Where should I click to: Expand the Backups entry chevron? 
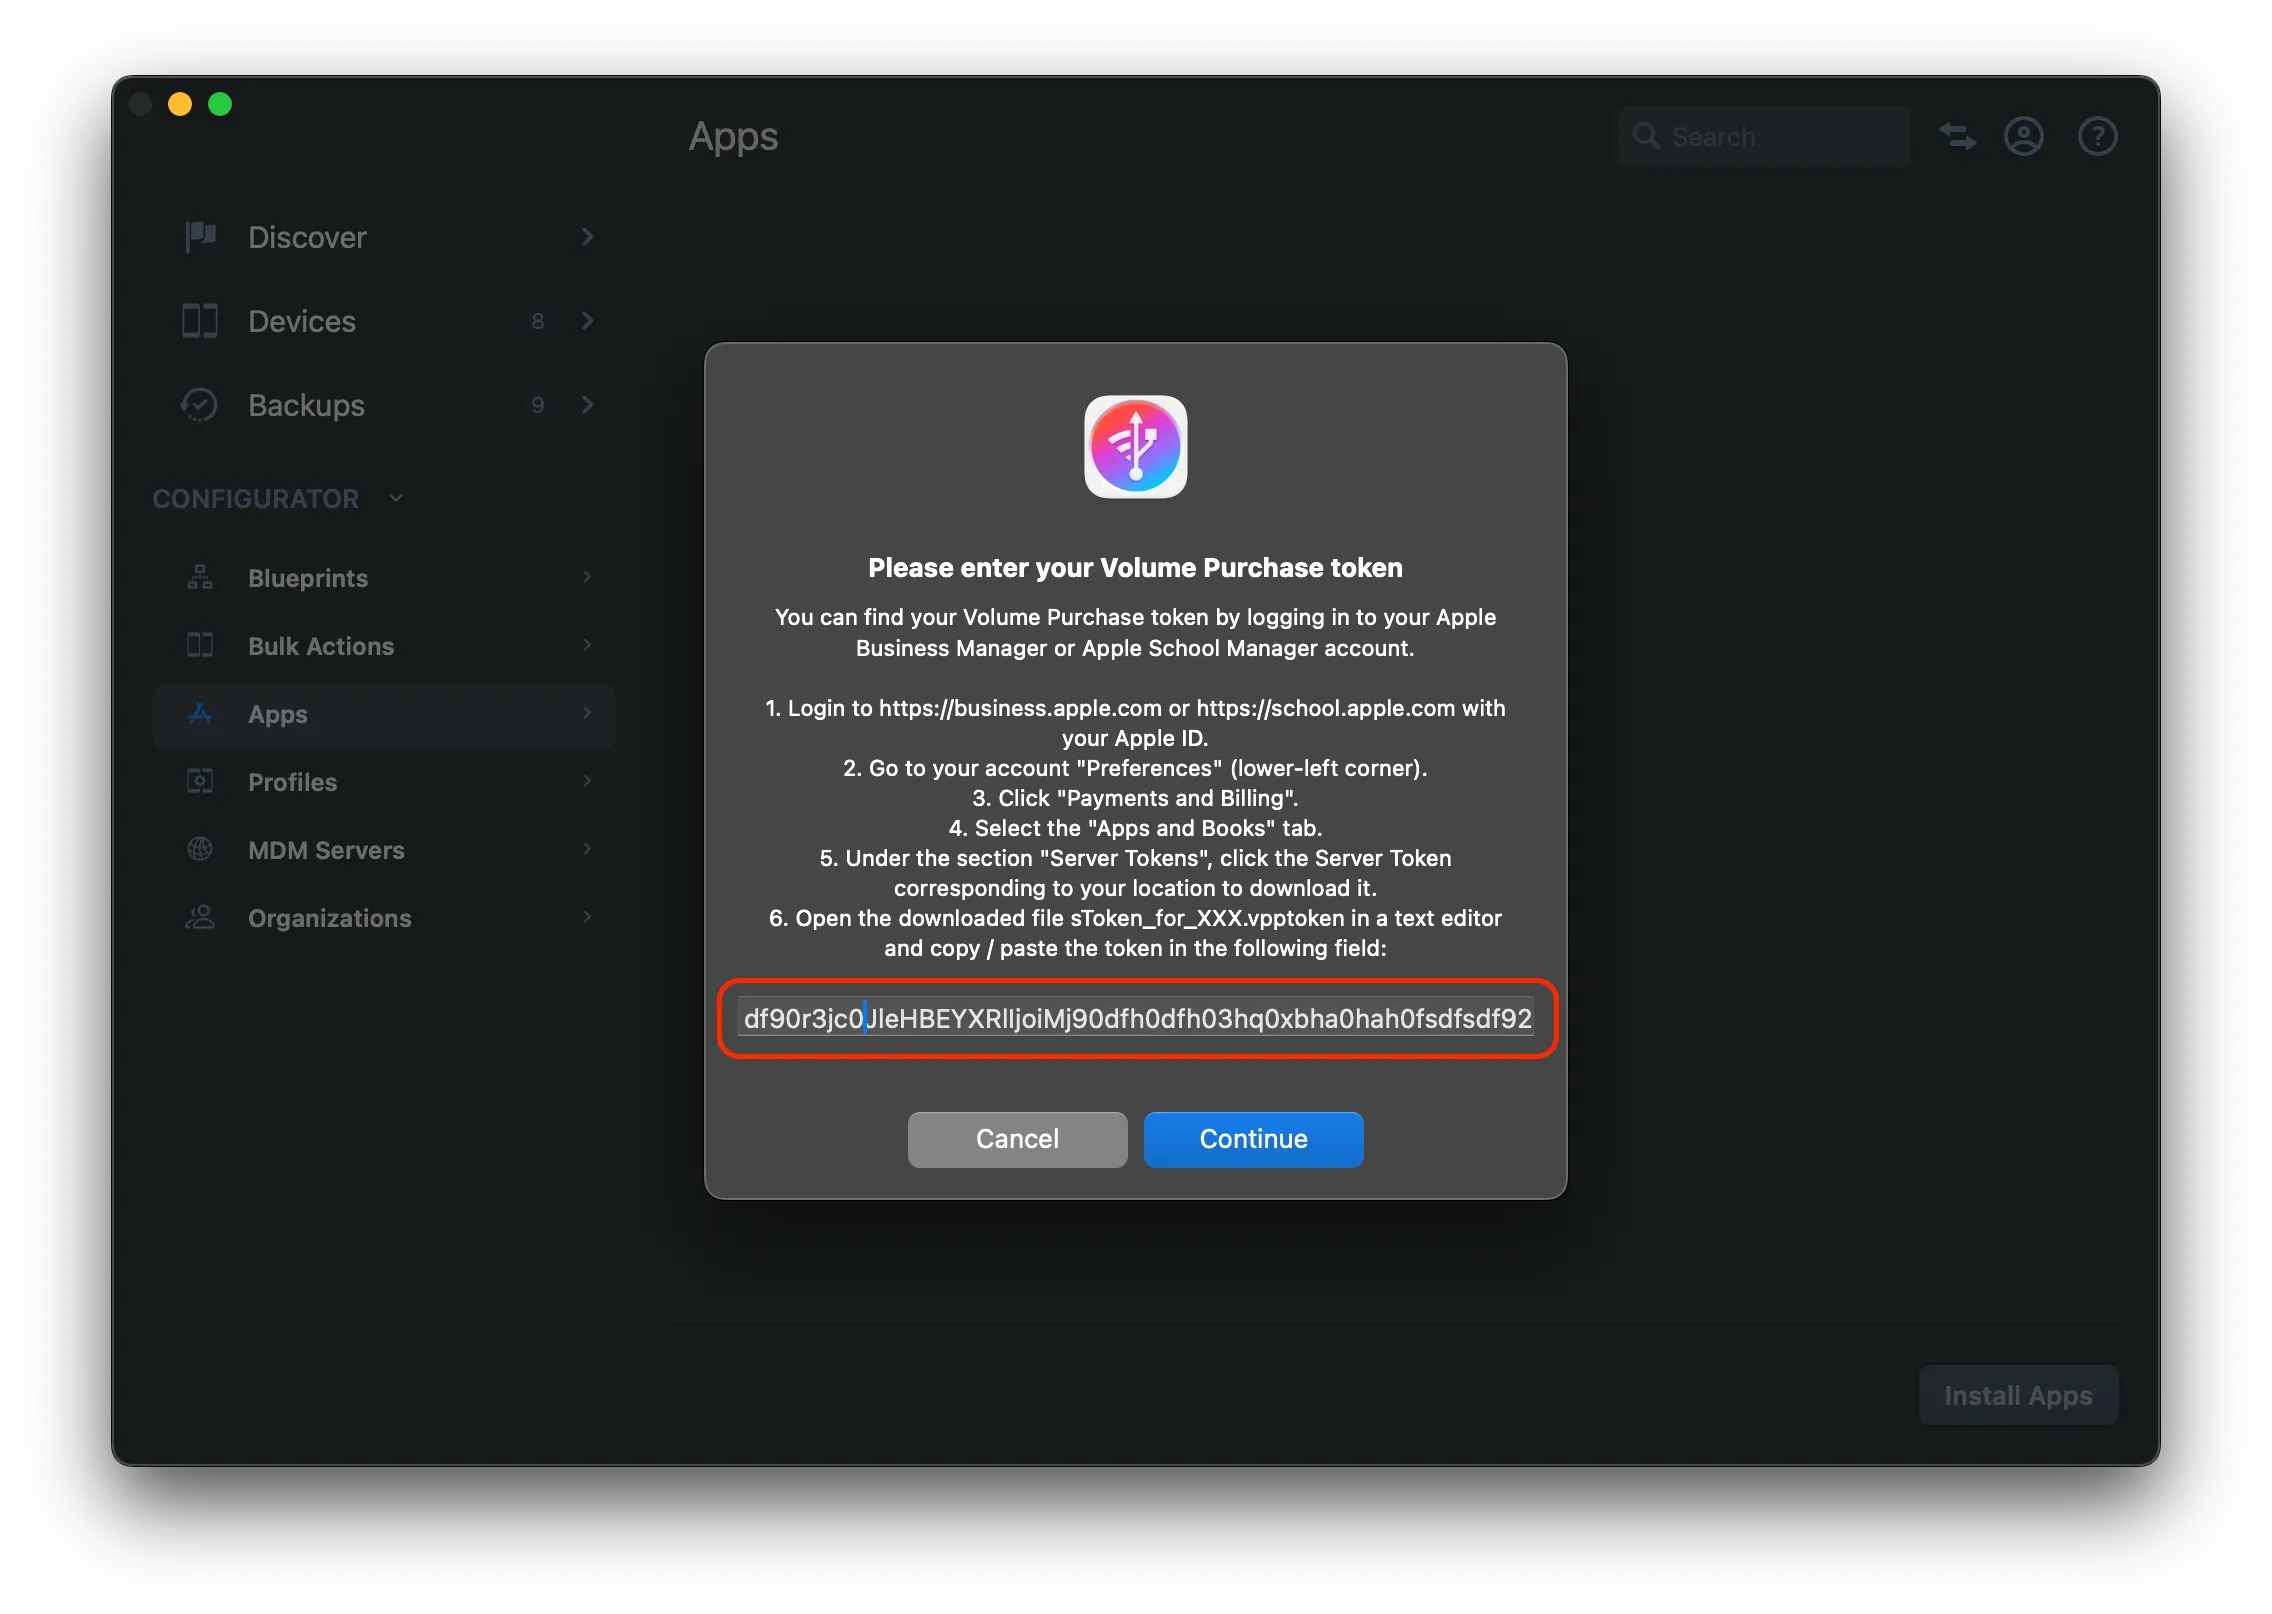588,405
